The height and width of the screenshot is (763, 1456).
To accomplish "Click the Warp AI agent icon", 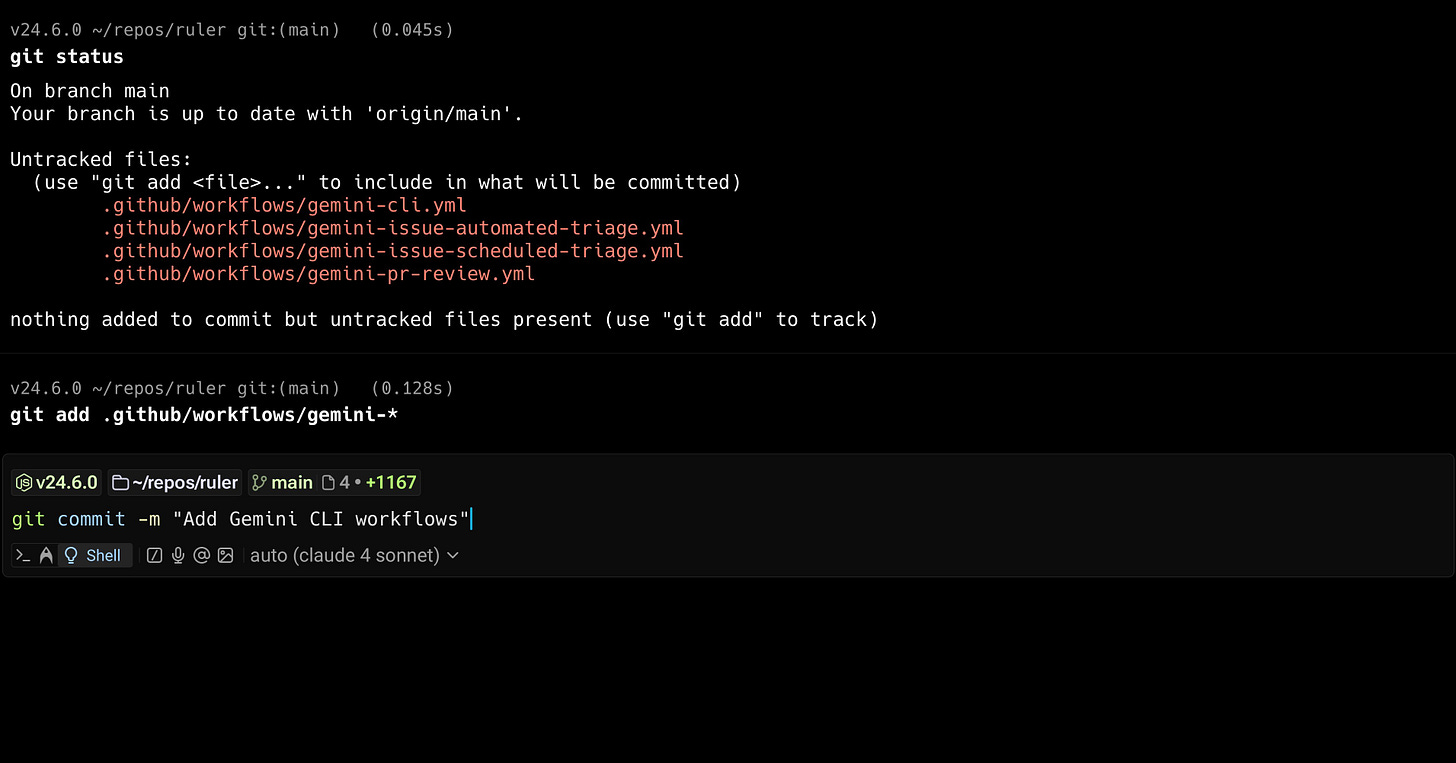I will point(46,554).
